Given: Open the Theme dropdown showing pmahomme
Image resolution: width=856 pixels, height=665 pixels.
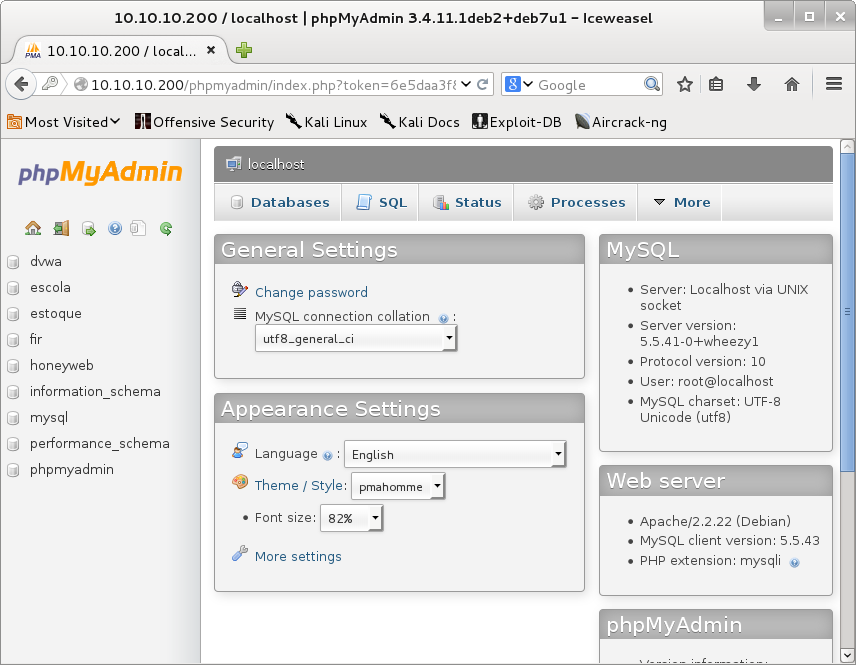Looking at the screenshot, I should [x=398, y=486].
